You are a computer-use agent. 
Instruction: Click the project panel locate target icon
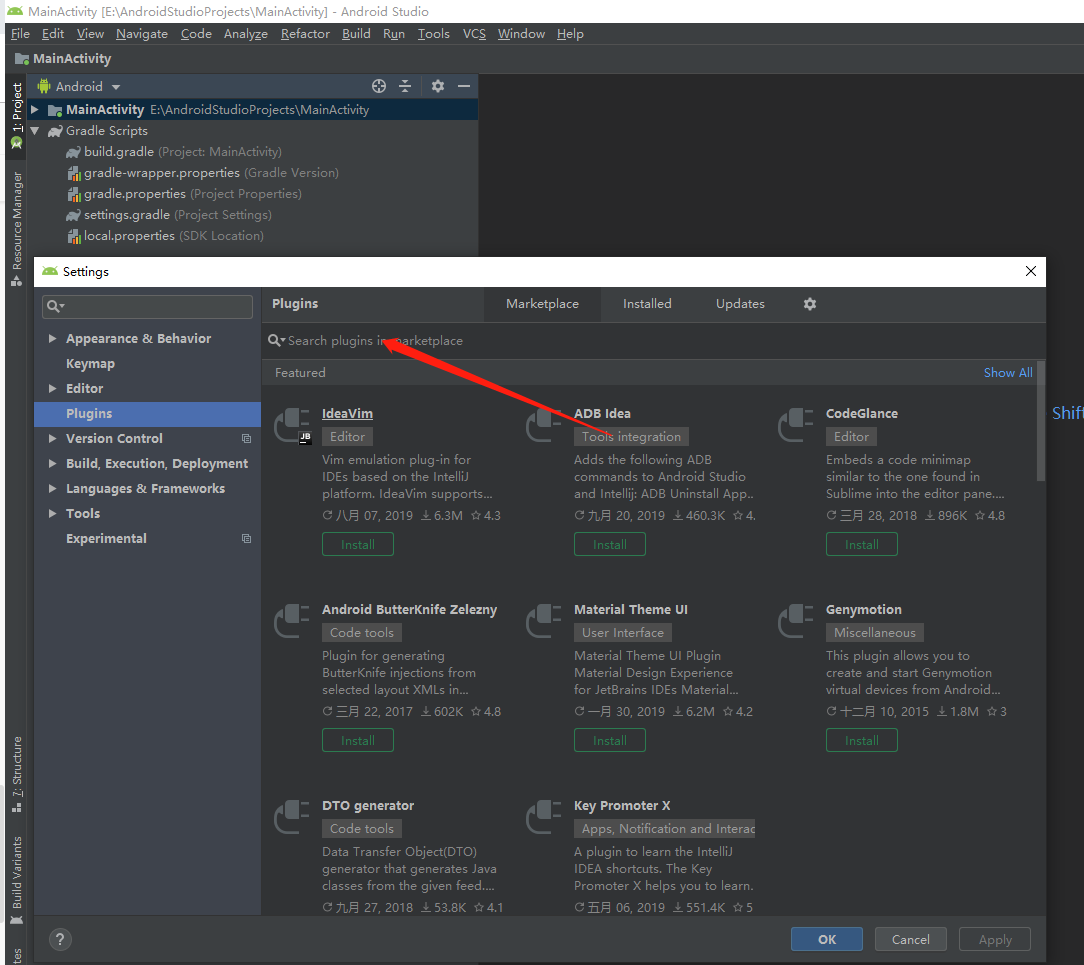[379, 87]
